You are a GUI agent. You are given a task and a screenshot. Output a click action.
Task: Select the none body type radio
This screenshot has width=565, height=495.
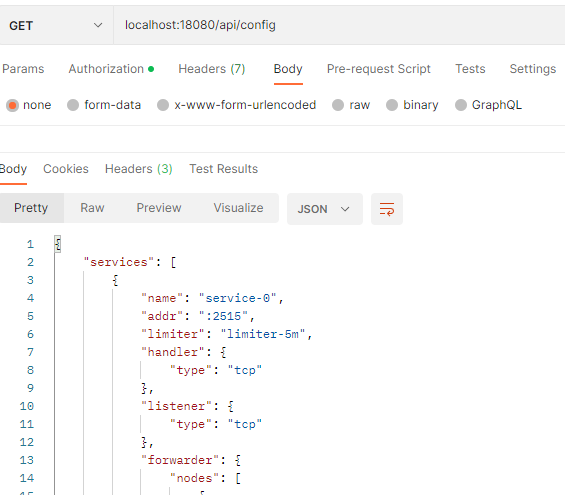(12, 105)
